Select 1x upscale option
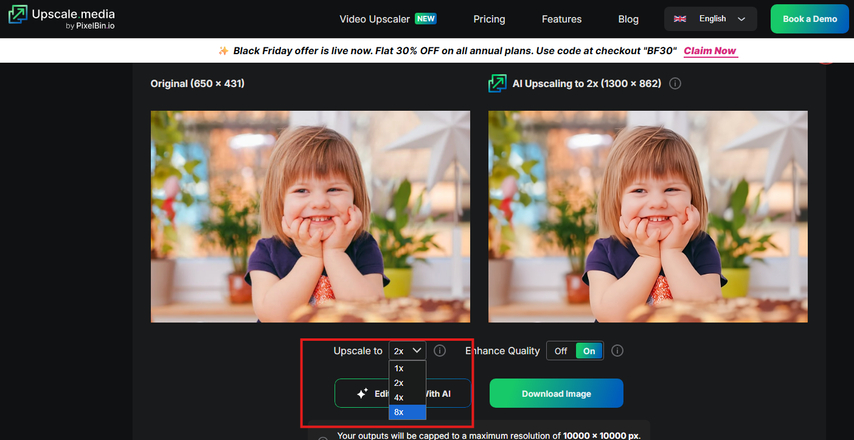854x440 pixels. (x=407, y=368)
